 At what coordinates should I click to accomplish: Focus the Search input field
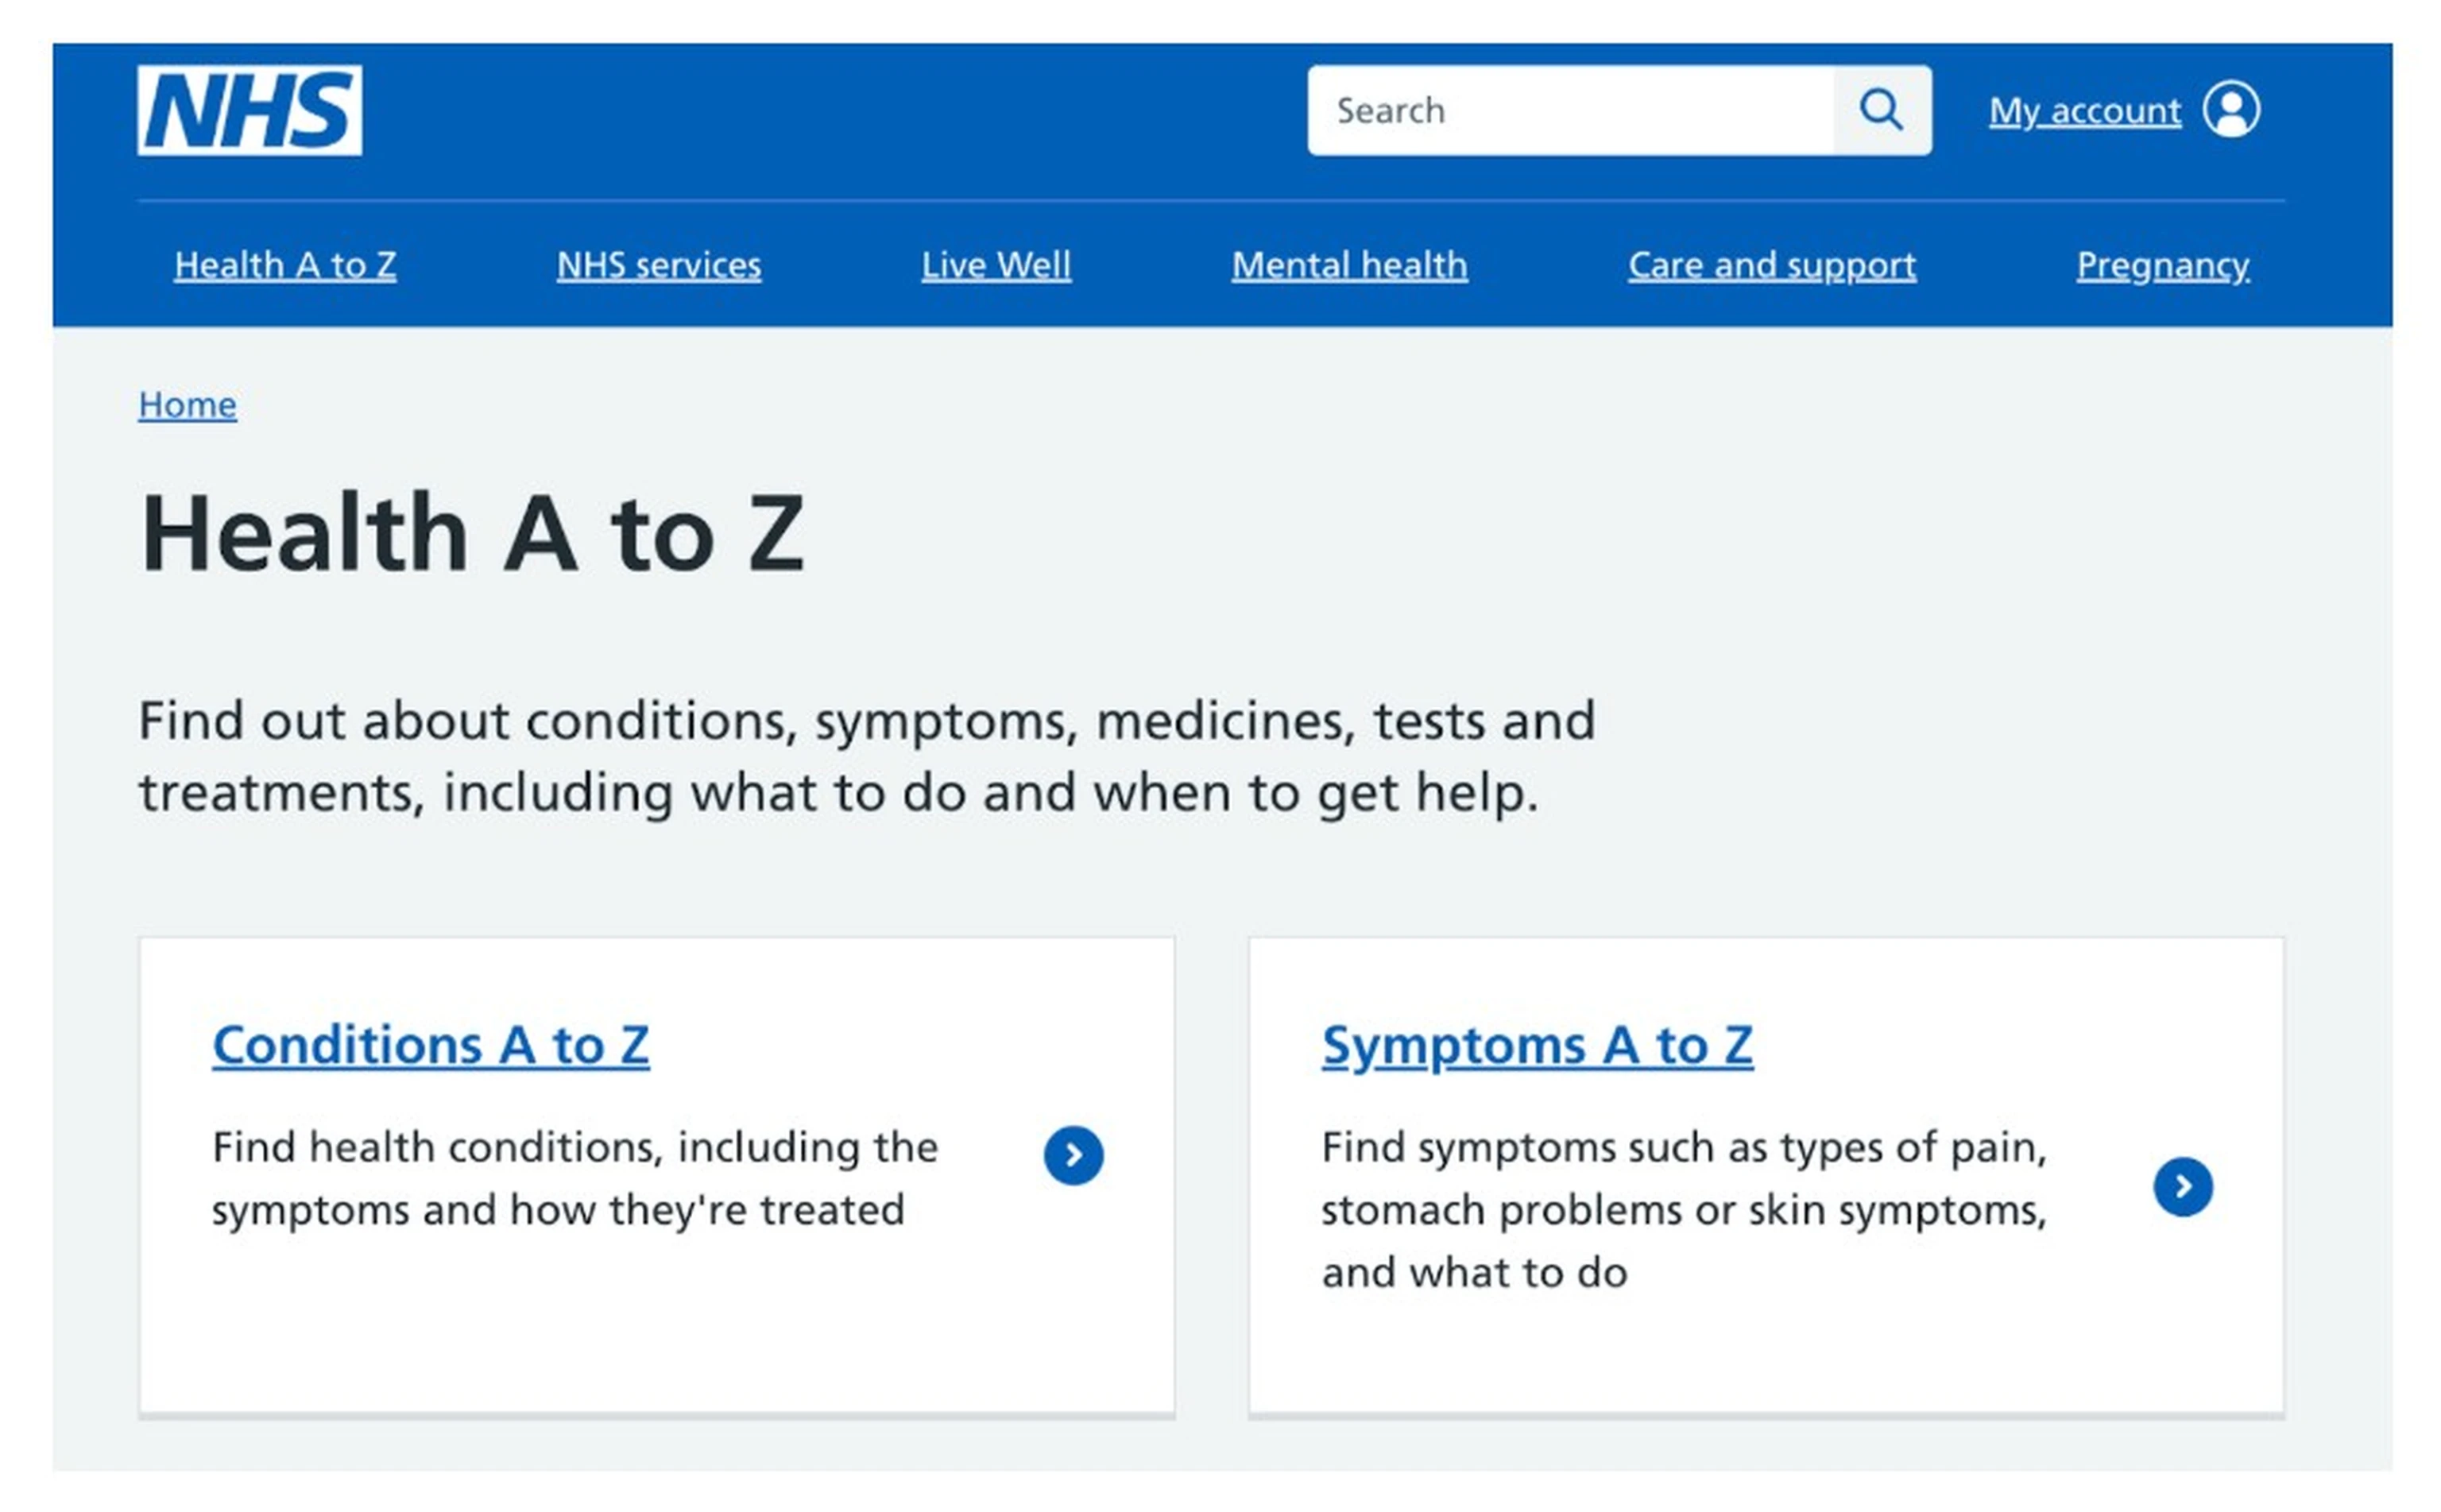pyautogui.click(x=1570, y=110)
